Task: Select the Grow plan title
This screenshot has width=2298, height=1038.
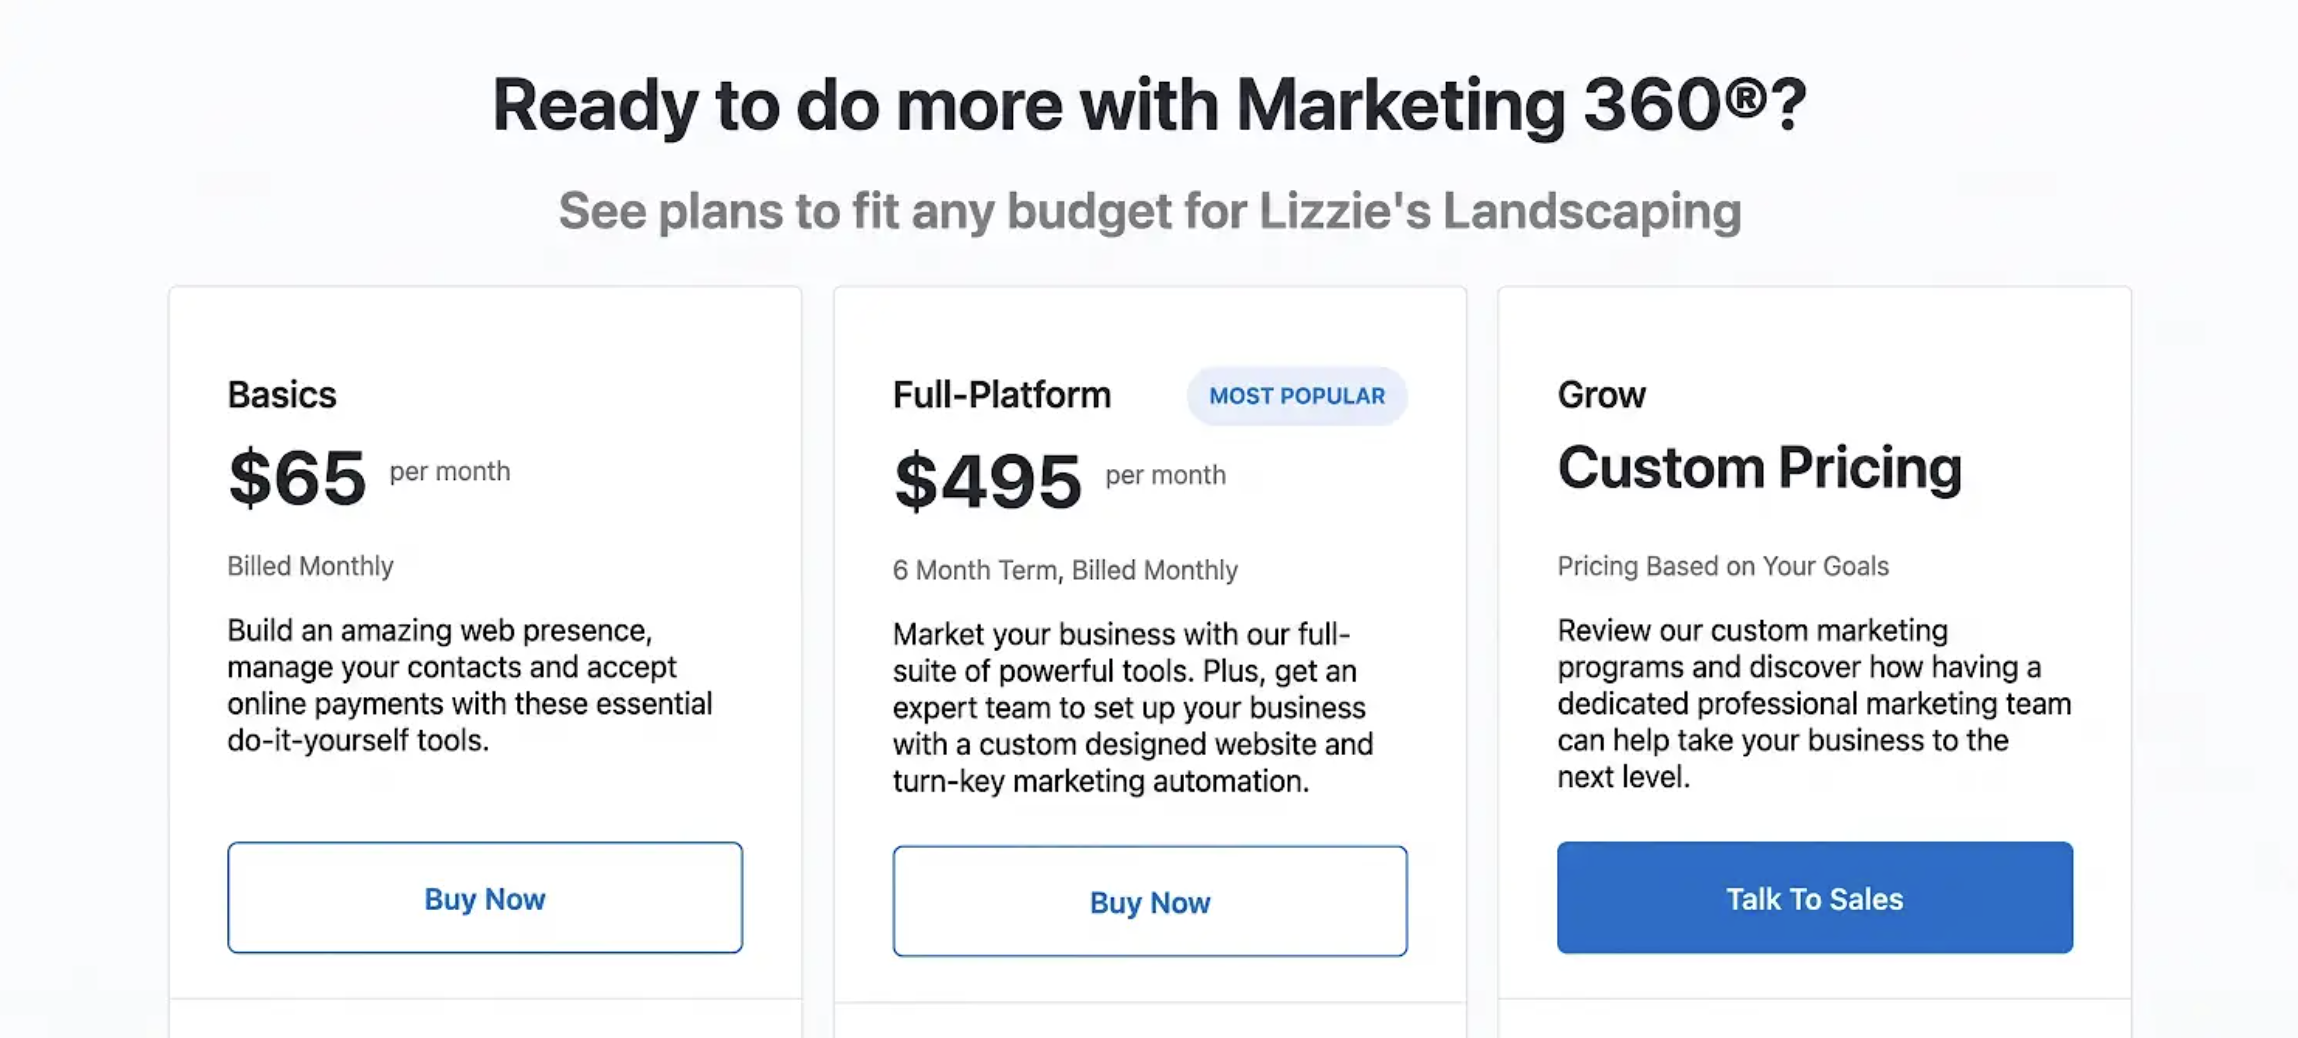Action: [x=1601, y=395]
